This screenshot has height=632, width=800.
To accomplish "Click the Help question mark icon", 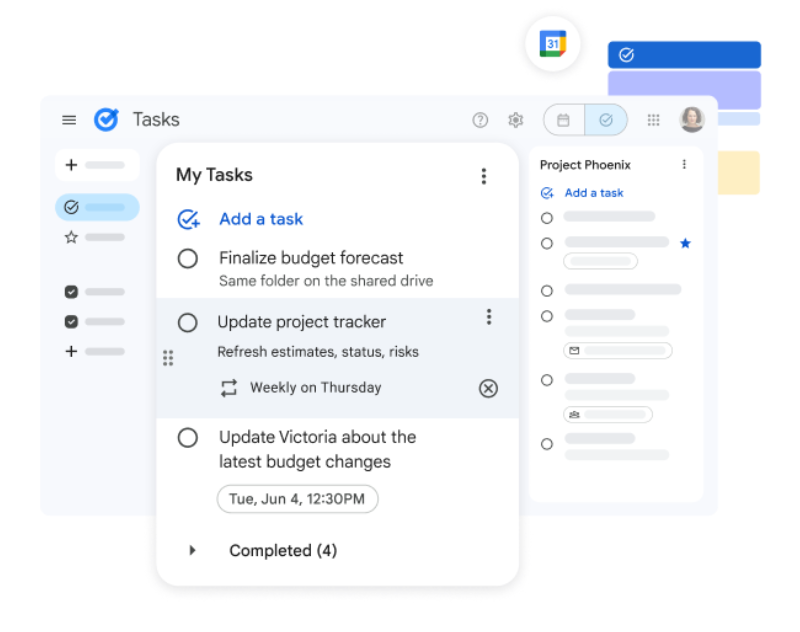I will coord(480,120).
